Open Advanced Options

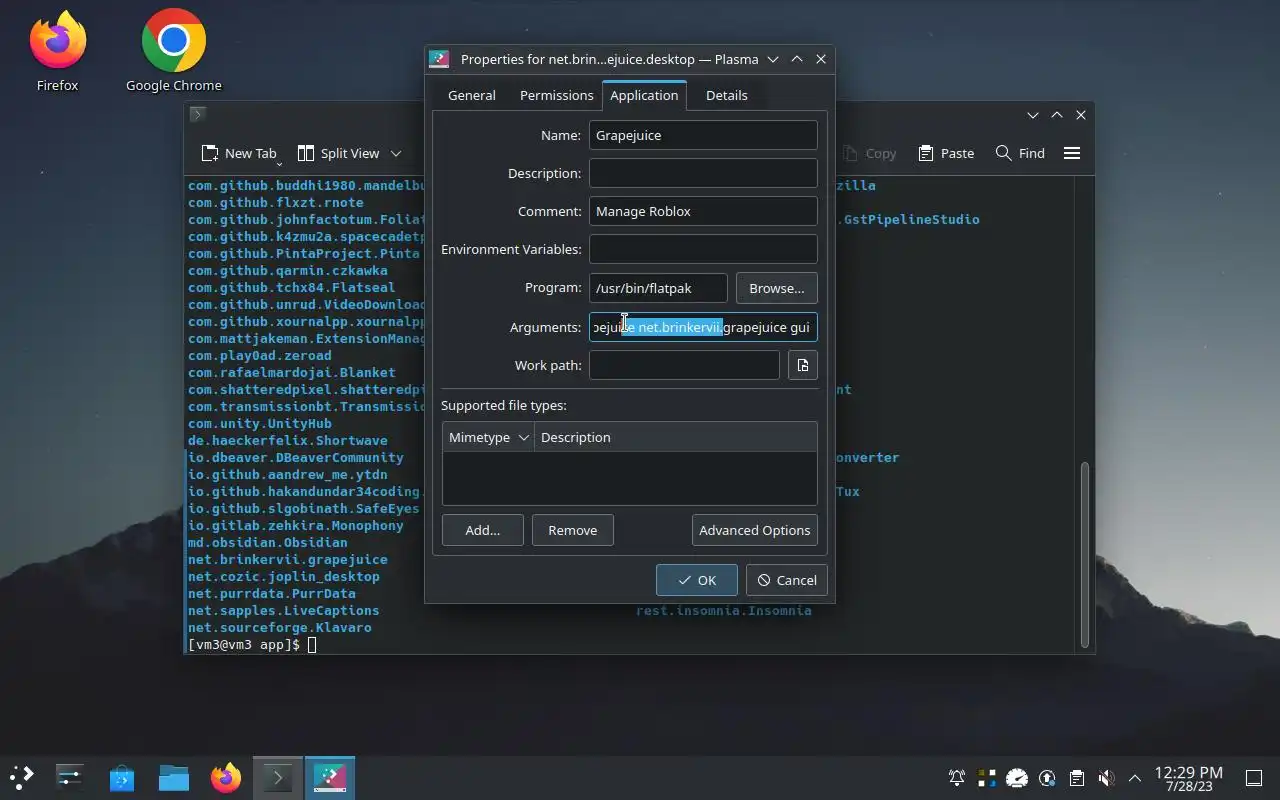click(755, 530)
